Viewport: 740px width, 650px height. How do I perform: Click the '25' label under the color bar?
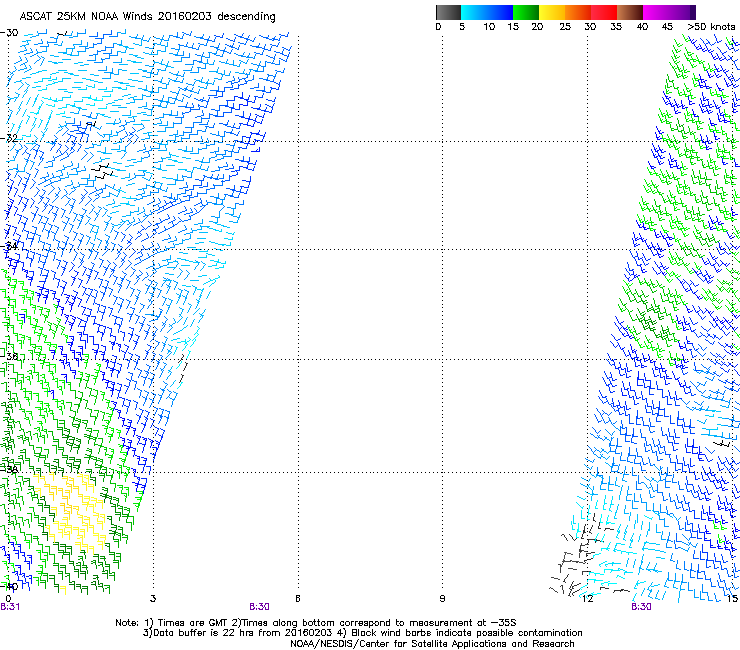click(x=565, y=26)
